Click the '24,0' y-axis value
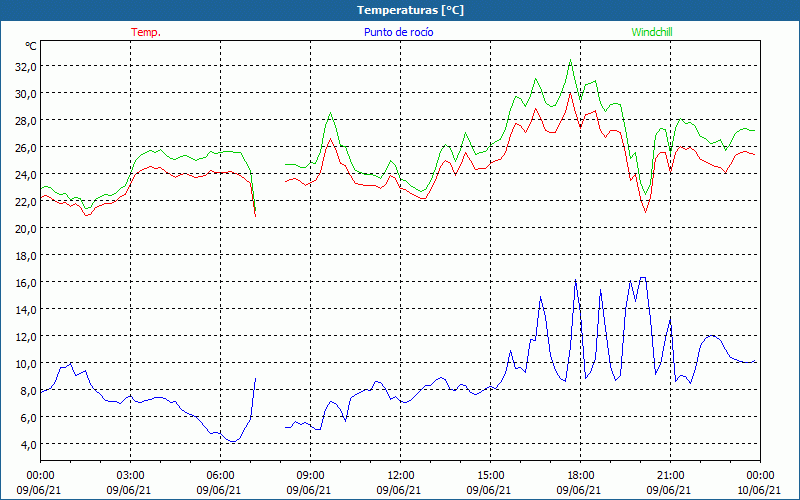Screen dimensions: 800x500 [x=26, y=175]
